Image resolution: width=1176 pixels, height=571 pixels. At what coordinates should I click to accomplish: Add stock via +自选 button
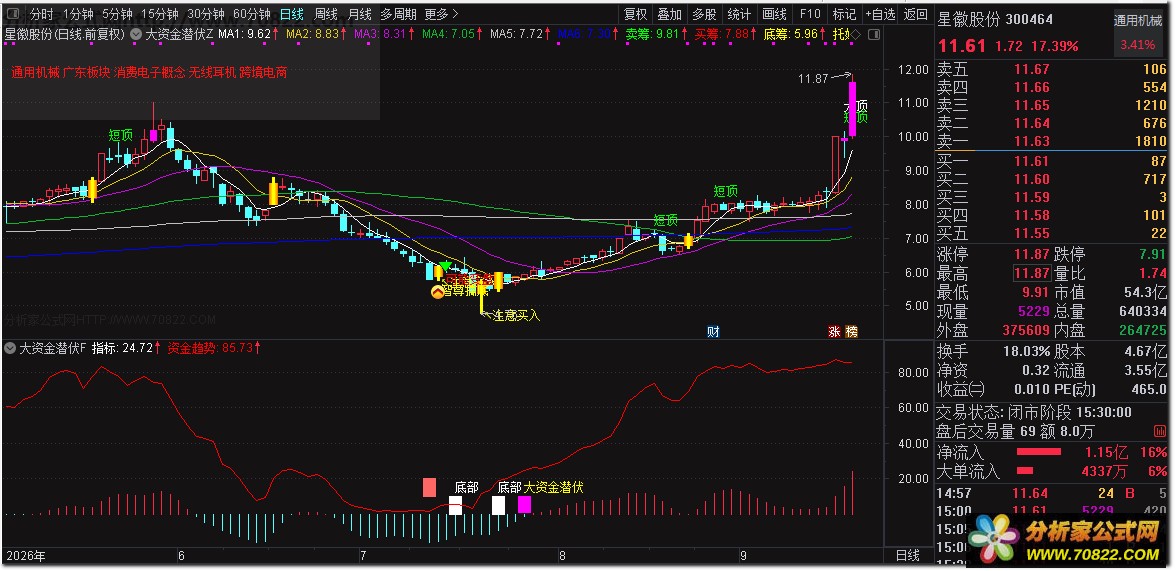point(880,14)
